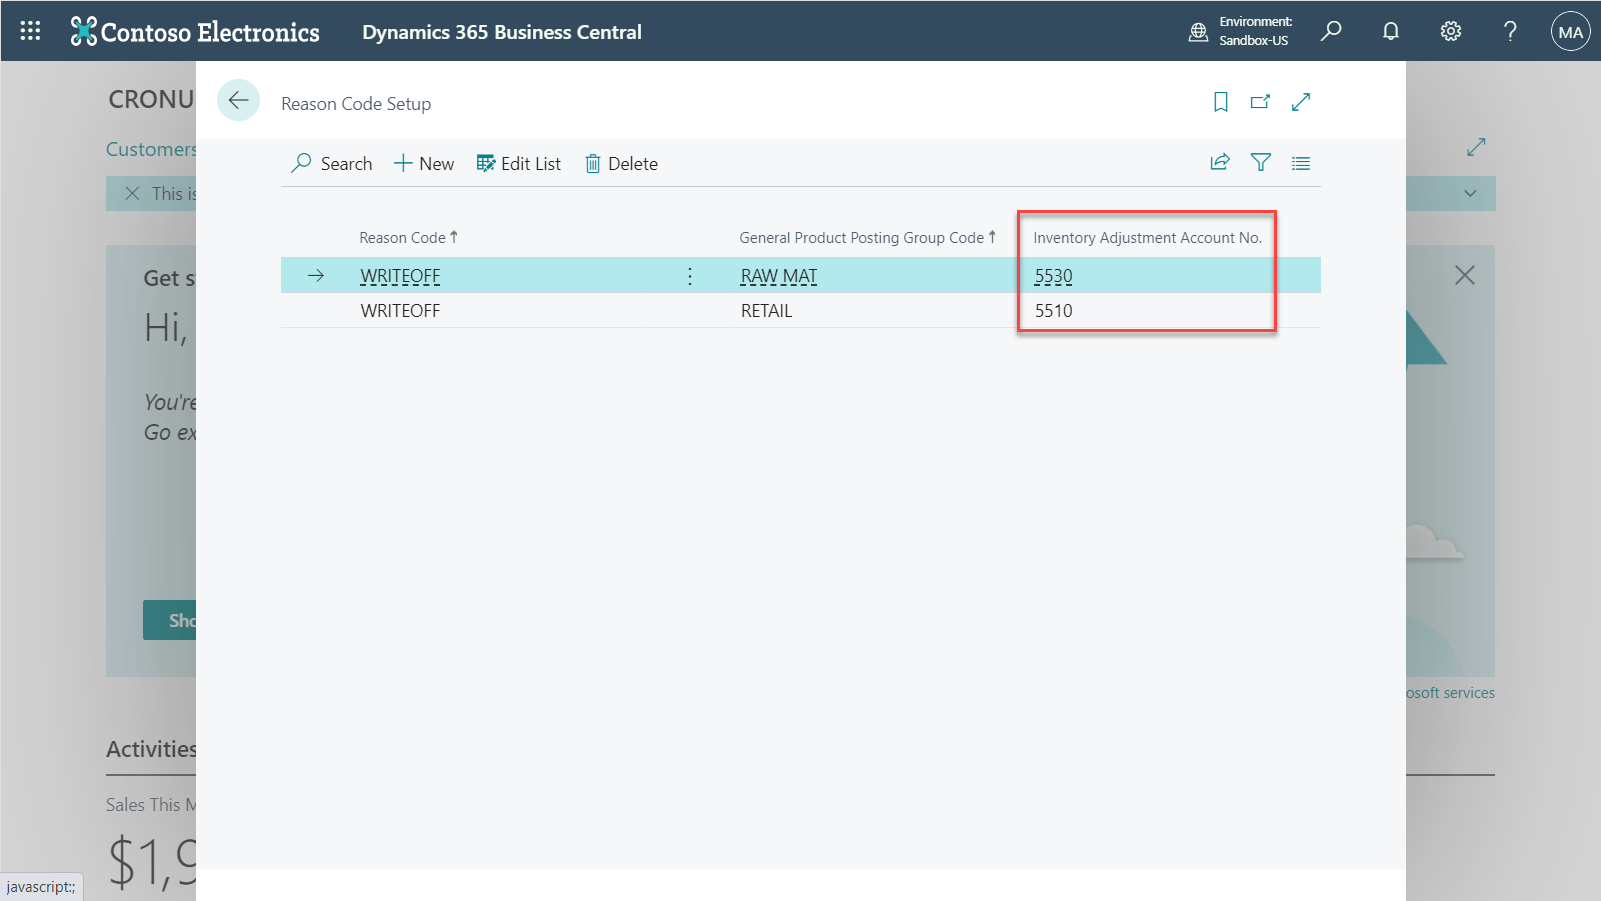Switch list view layout options
Screen dimensions: 1601x901
click(1301, 163)
